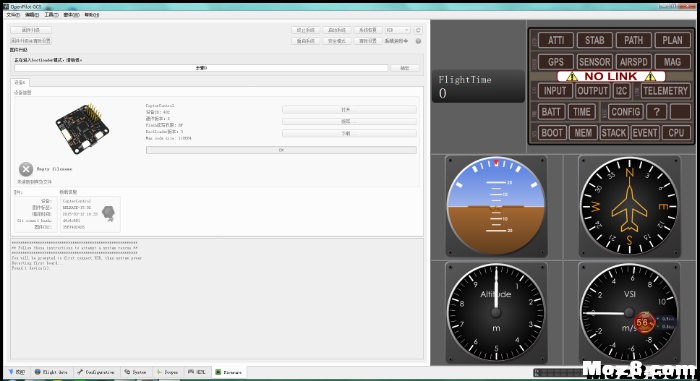Switch to the Scopes tab

(168, 372)
